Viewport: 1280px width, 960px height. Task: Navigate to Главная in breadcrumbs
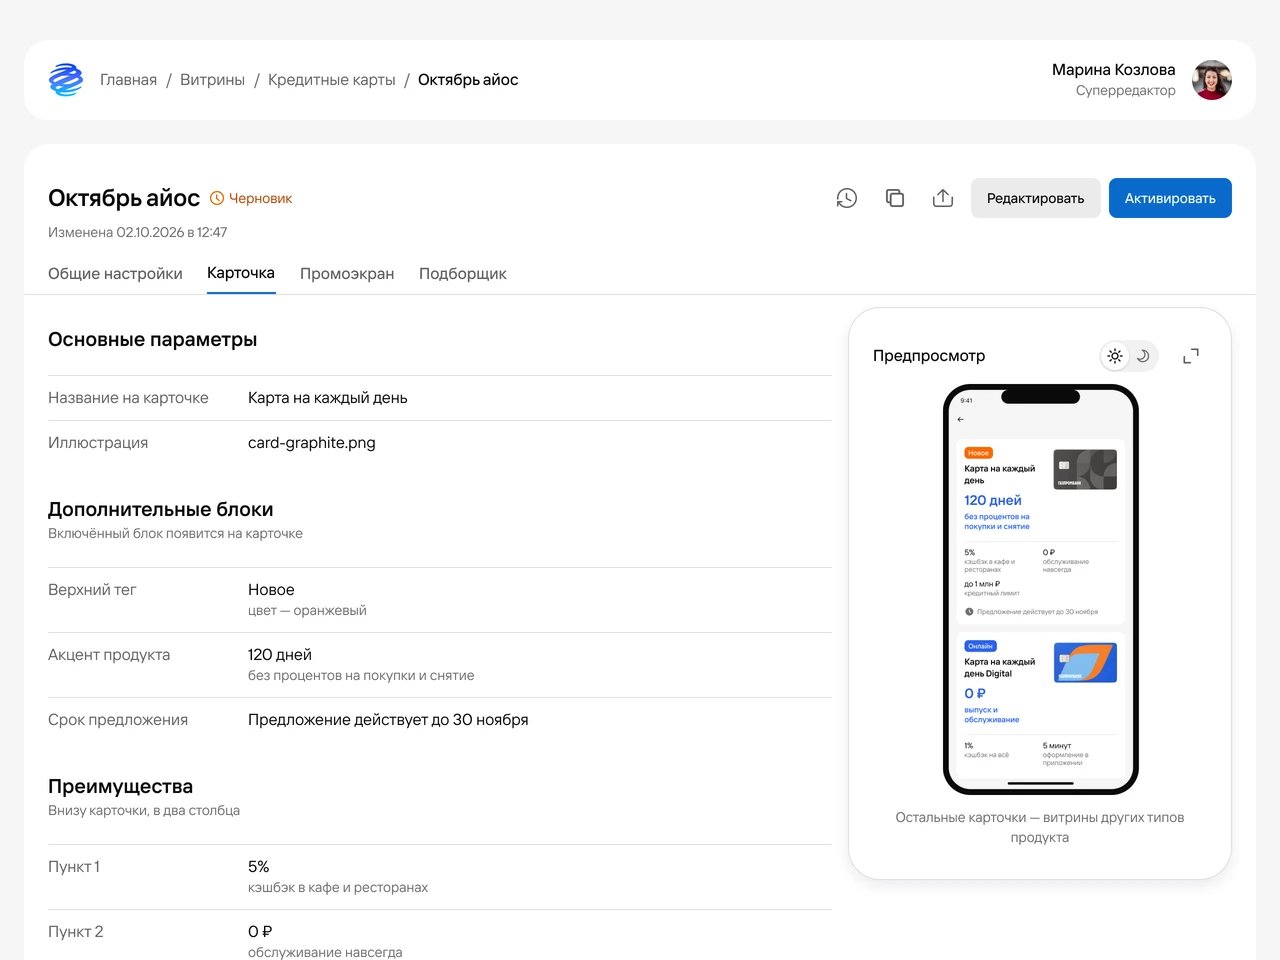coord(129,80)
